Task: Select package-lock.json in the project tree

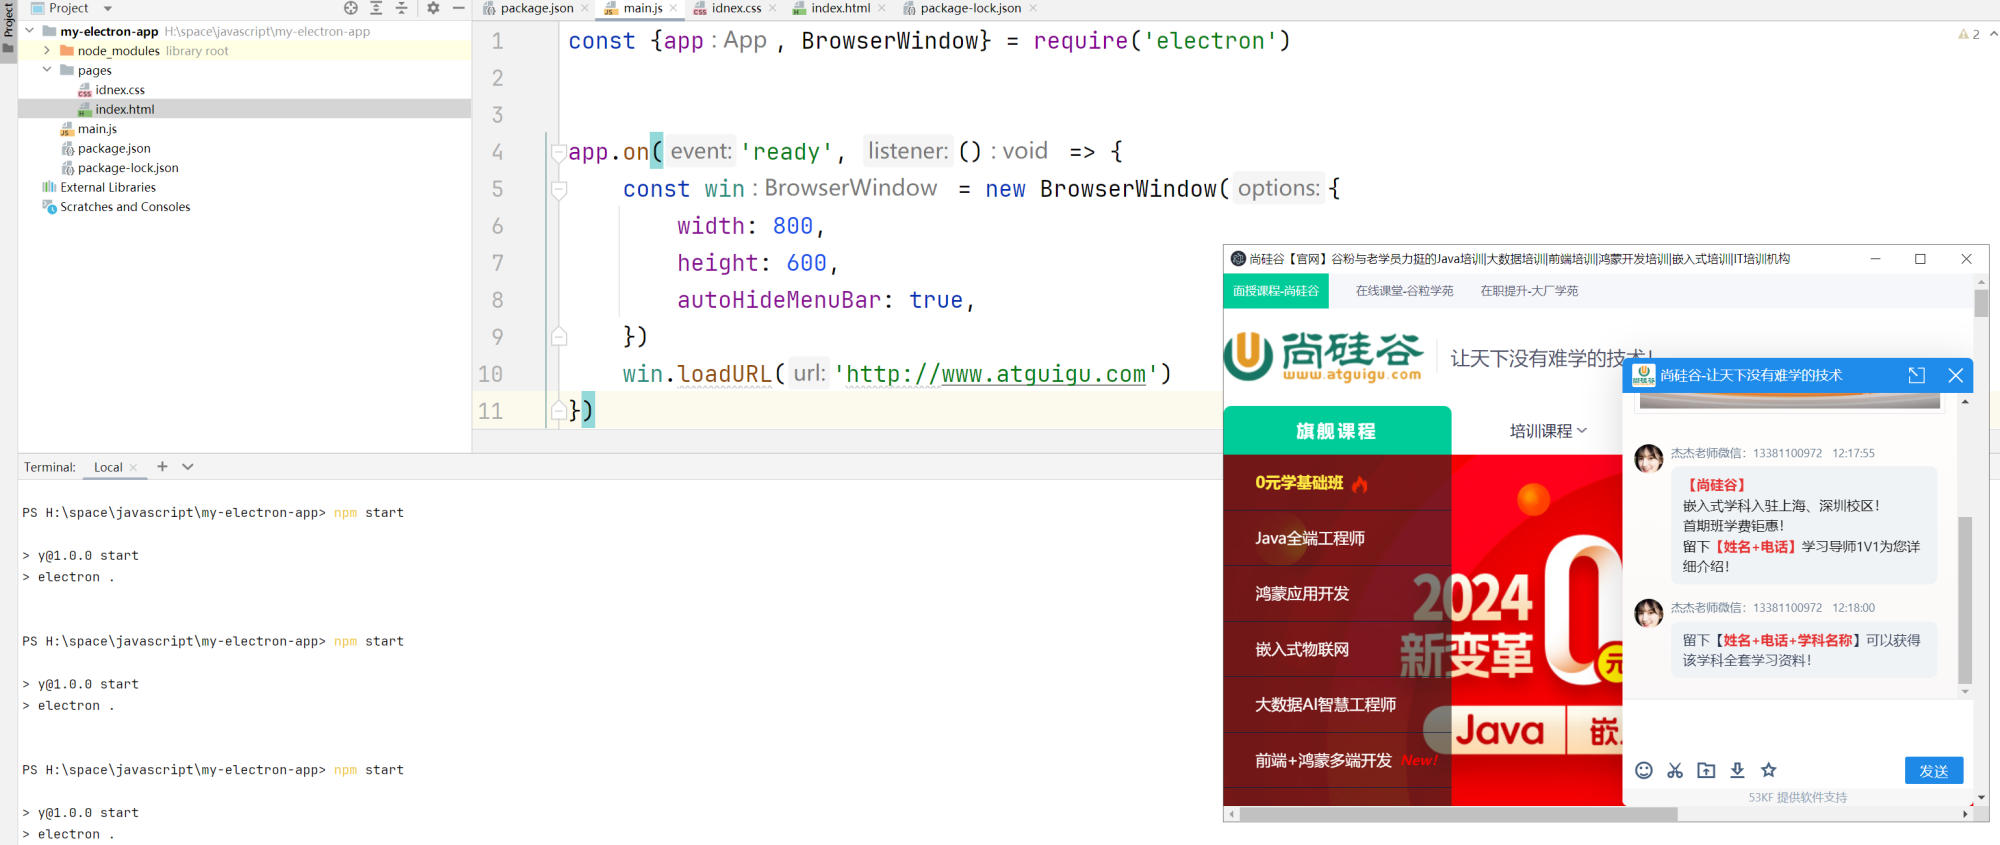Action: 128,168
